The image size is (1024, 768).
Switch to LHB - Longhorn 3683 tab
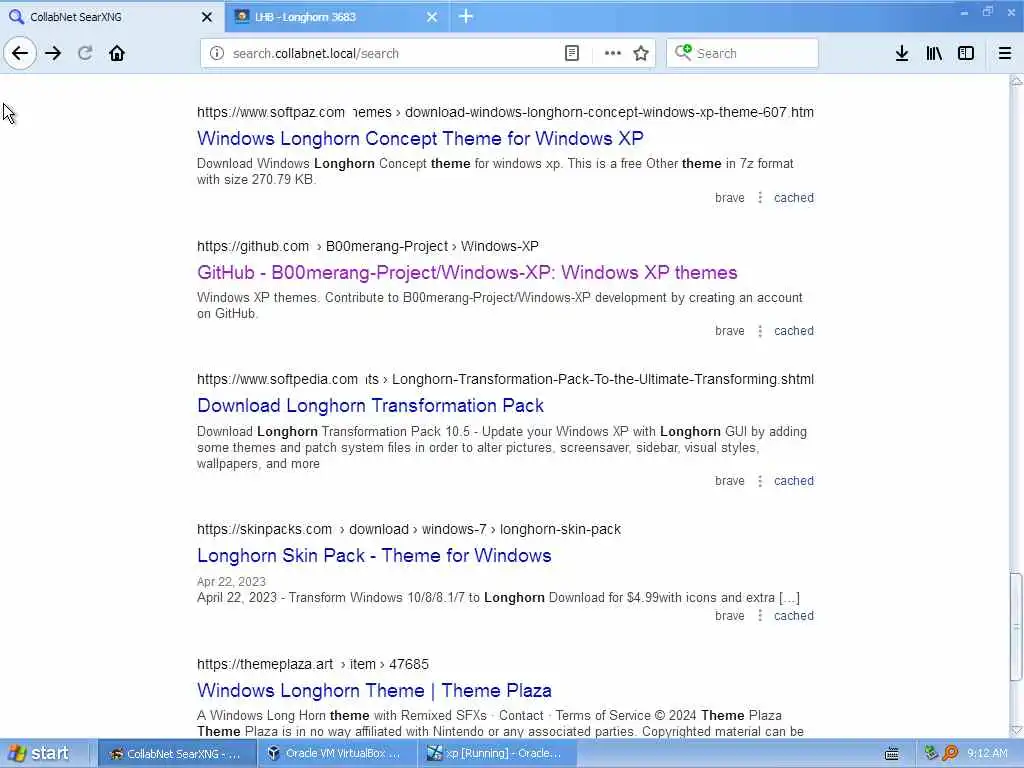coord(336,16)
